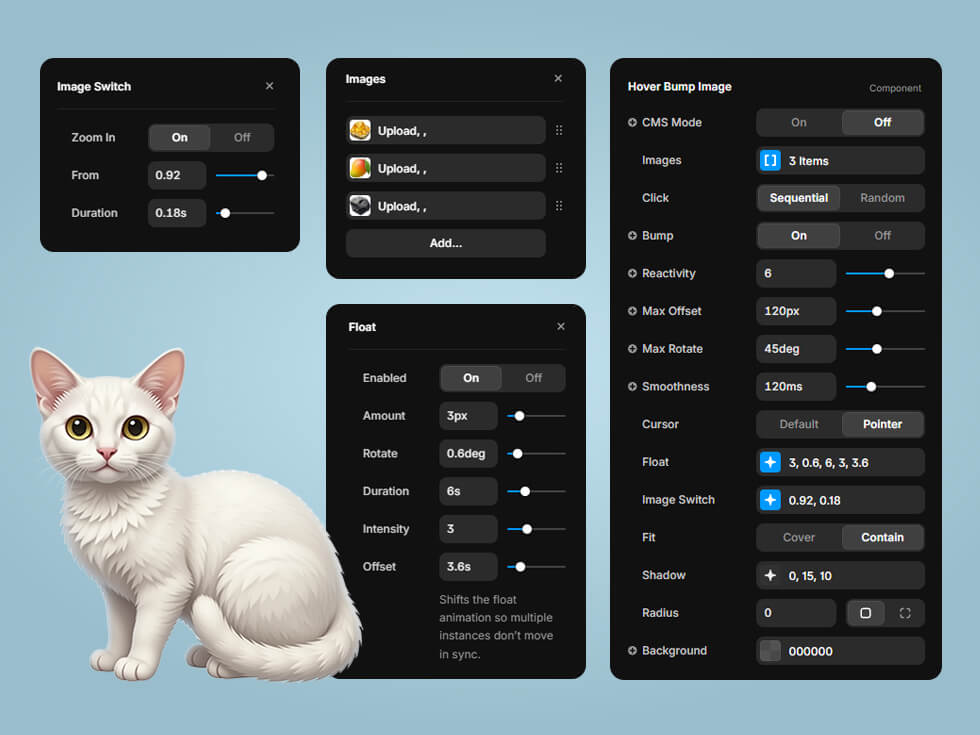This screenshot has height=735, width=980.
Task: Set Cursor to Pointer
Action: point(882,424)
